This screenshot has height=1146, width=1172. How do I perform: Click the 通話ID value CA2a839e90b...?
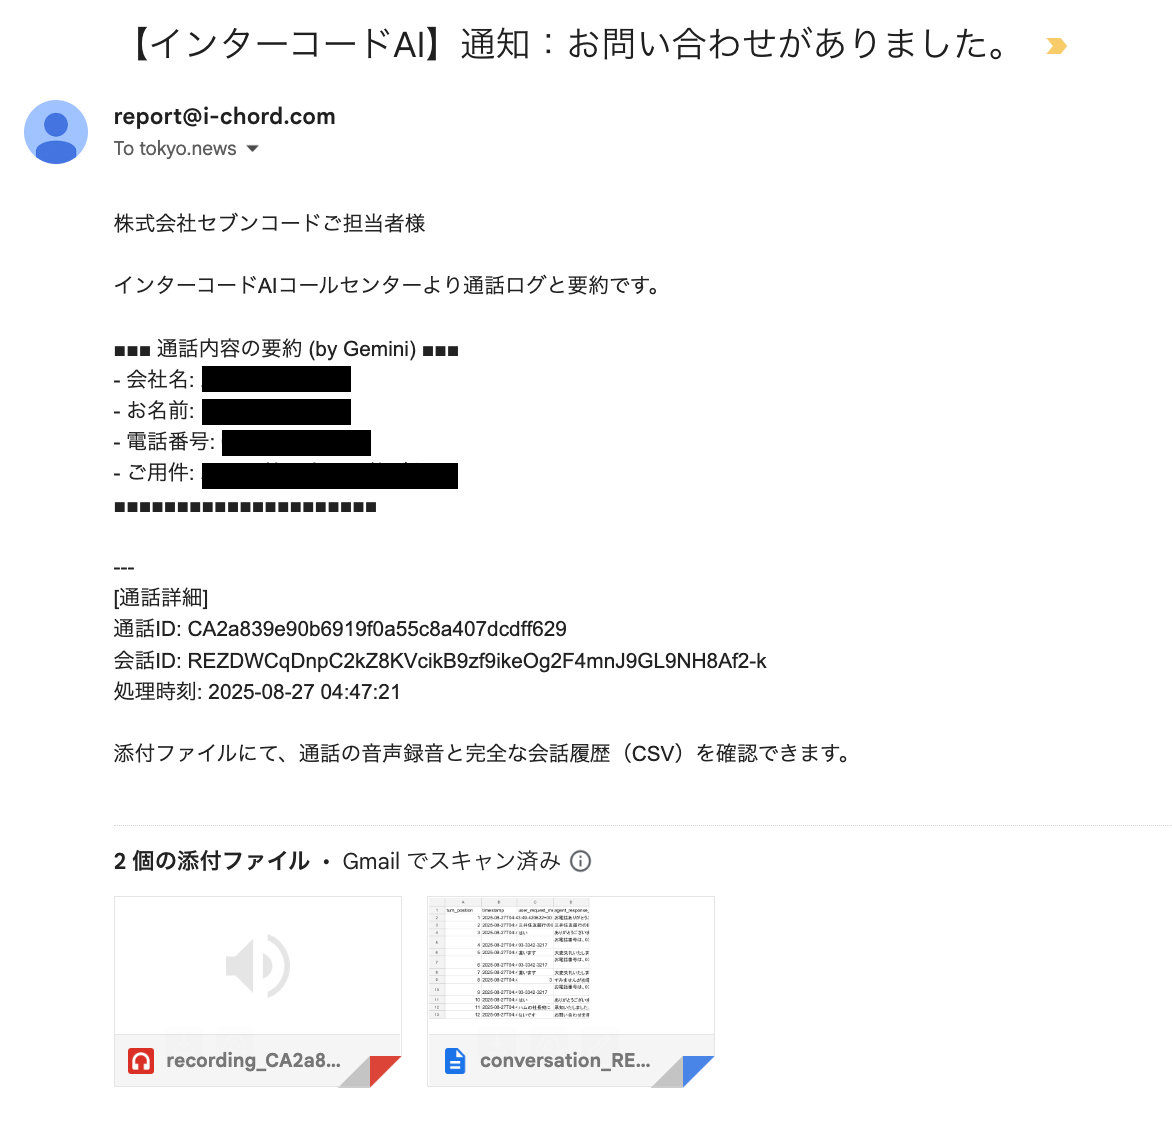click(x=377, y=629)
